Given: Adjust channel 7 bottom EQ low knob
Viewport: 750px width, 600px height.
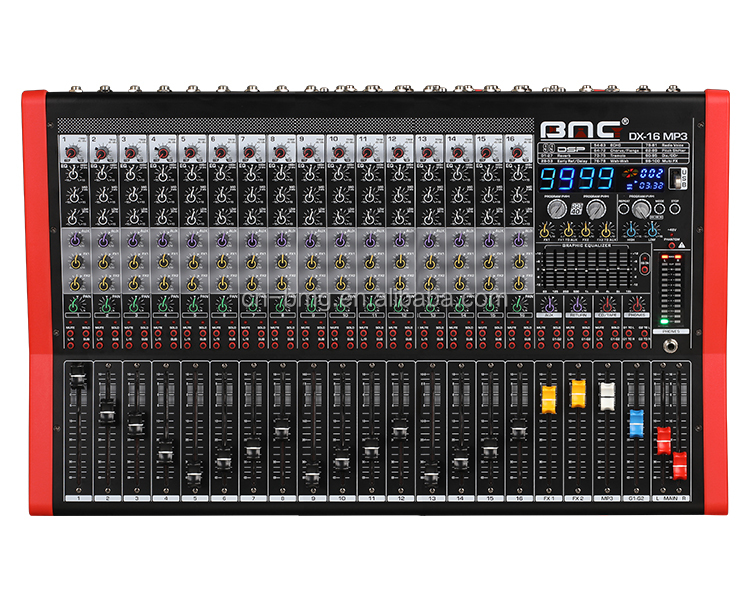Looking at the screenshot, I should (x=251, y=218).
